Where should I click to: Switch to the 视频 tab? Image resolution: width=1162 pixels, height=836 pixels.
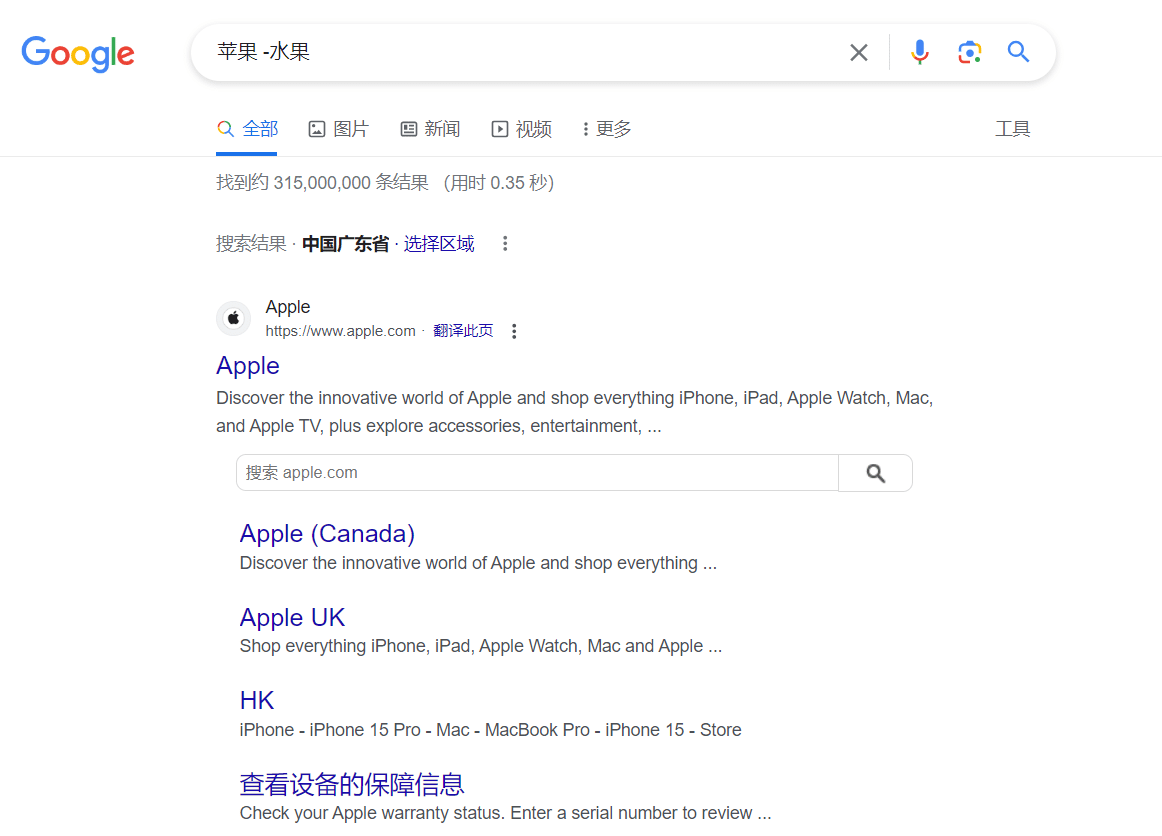pos(522,129)
